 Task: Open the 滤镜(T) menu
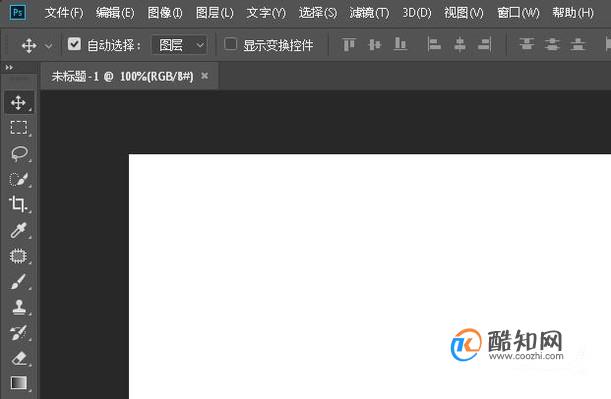pos(369,13)
